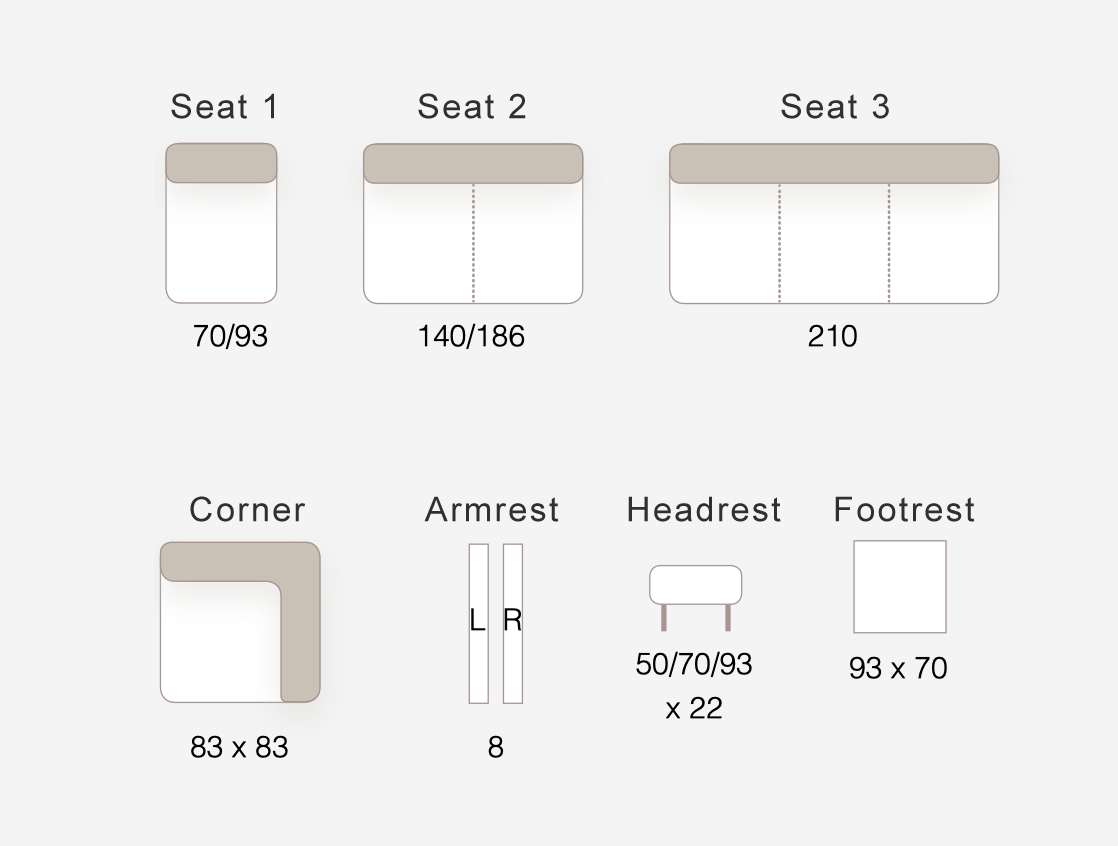This screenshot has height=846, width=1118.
Task: Click the "Footrest" label
Action: coord(904,510)
